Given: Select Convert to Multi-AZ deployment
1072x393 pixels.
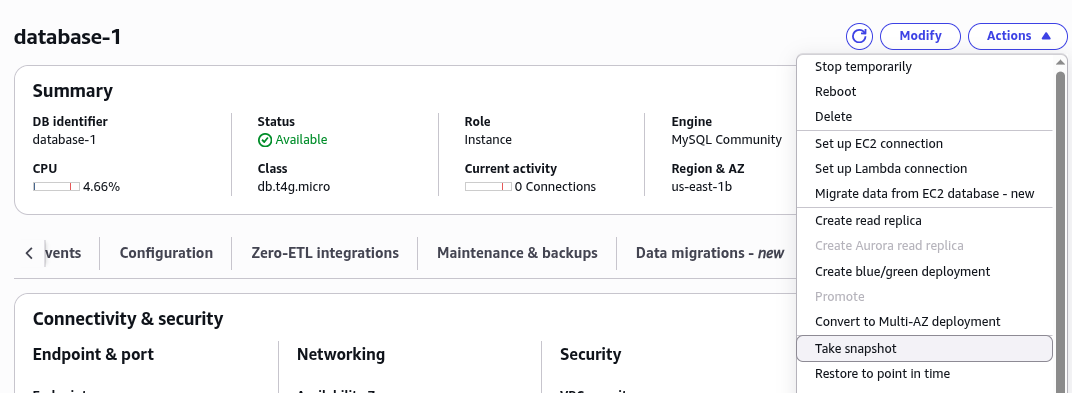Looking at the screenshot, I should (925, 322).
